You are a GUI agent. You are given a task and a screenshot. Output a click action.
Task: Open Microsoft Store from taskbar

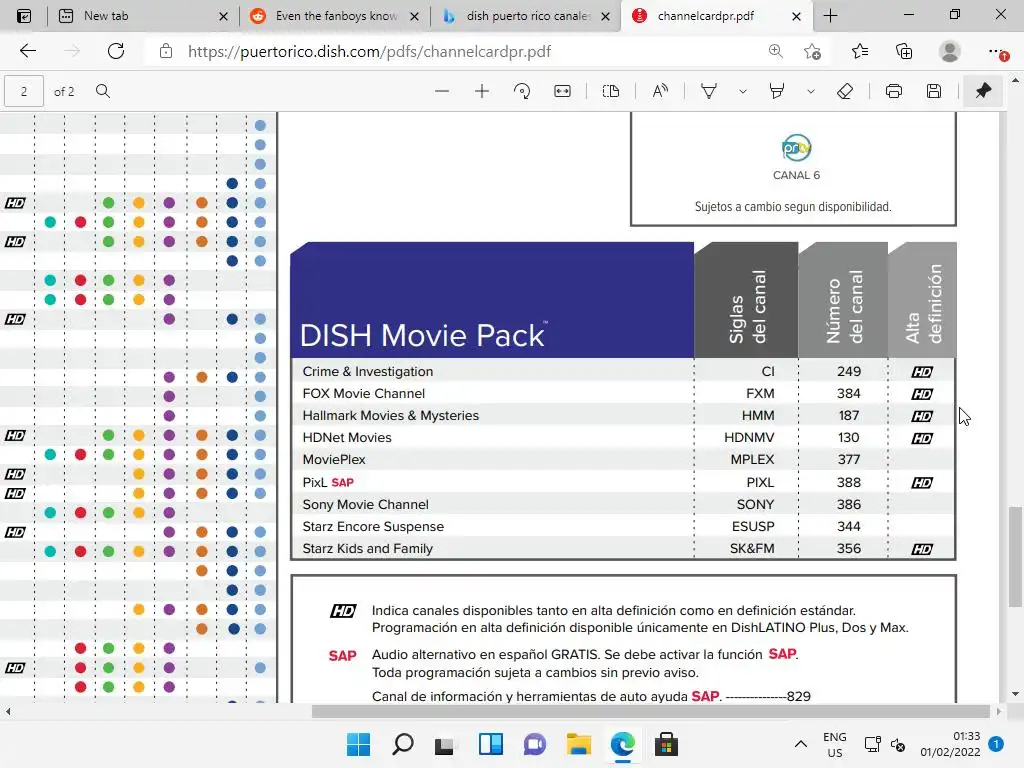666,744
